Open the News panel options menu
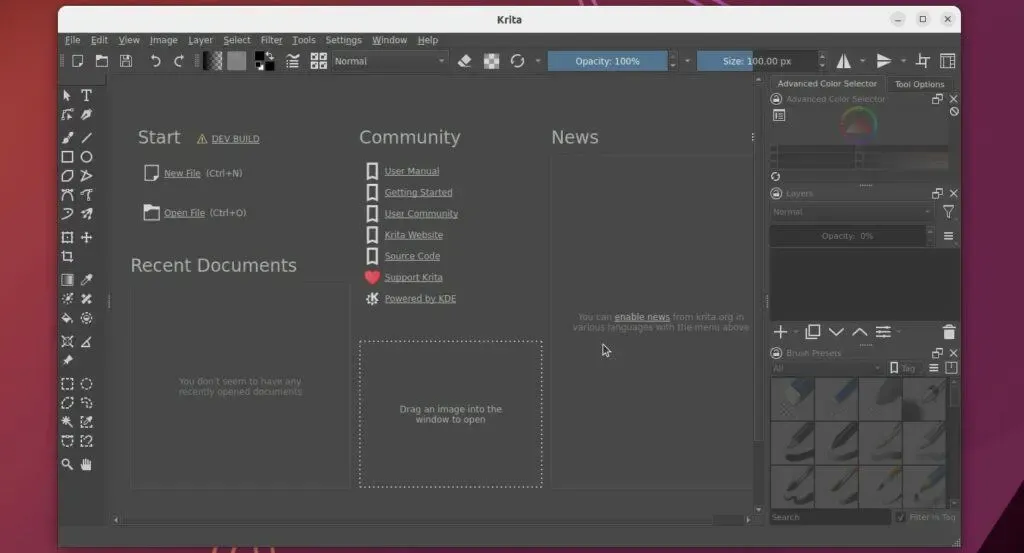 (x=752, y=137)
